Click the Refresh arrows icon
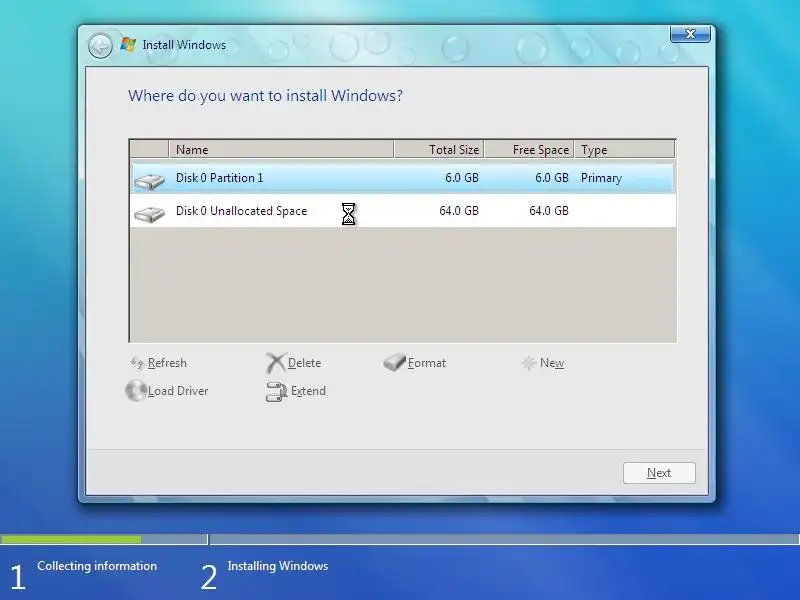This screenshot has height=600, width=800. [137, 363]
